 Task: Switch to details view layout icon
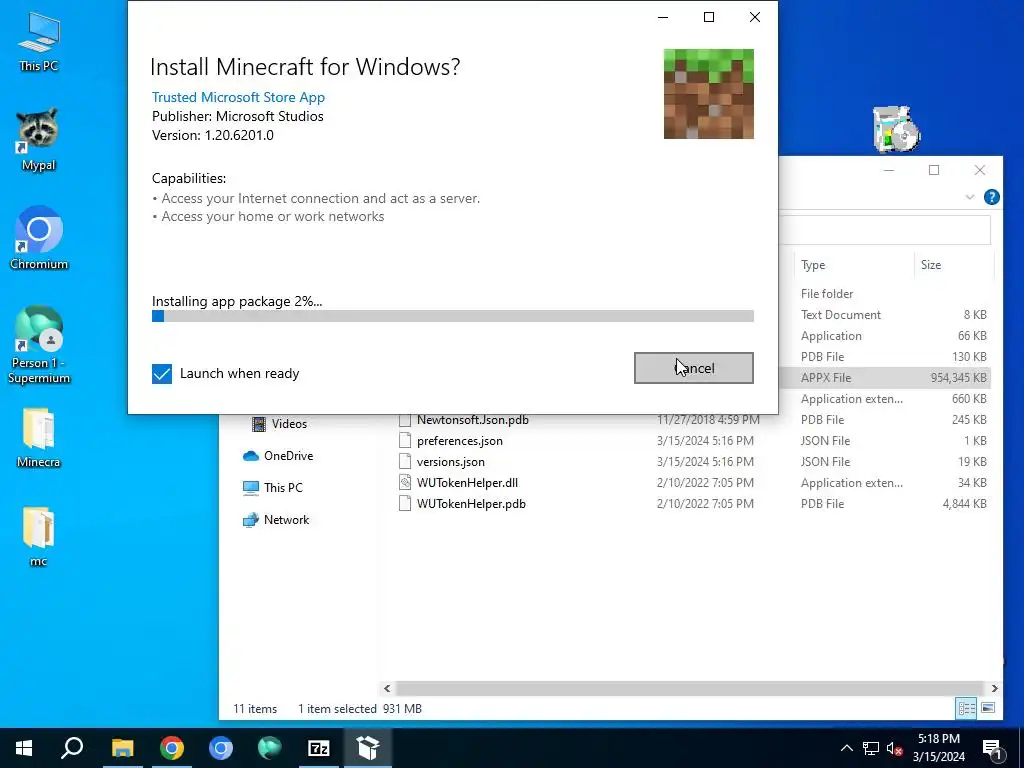click(966, 708)
